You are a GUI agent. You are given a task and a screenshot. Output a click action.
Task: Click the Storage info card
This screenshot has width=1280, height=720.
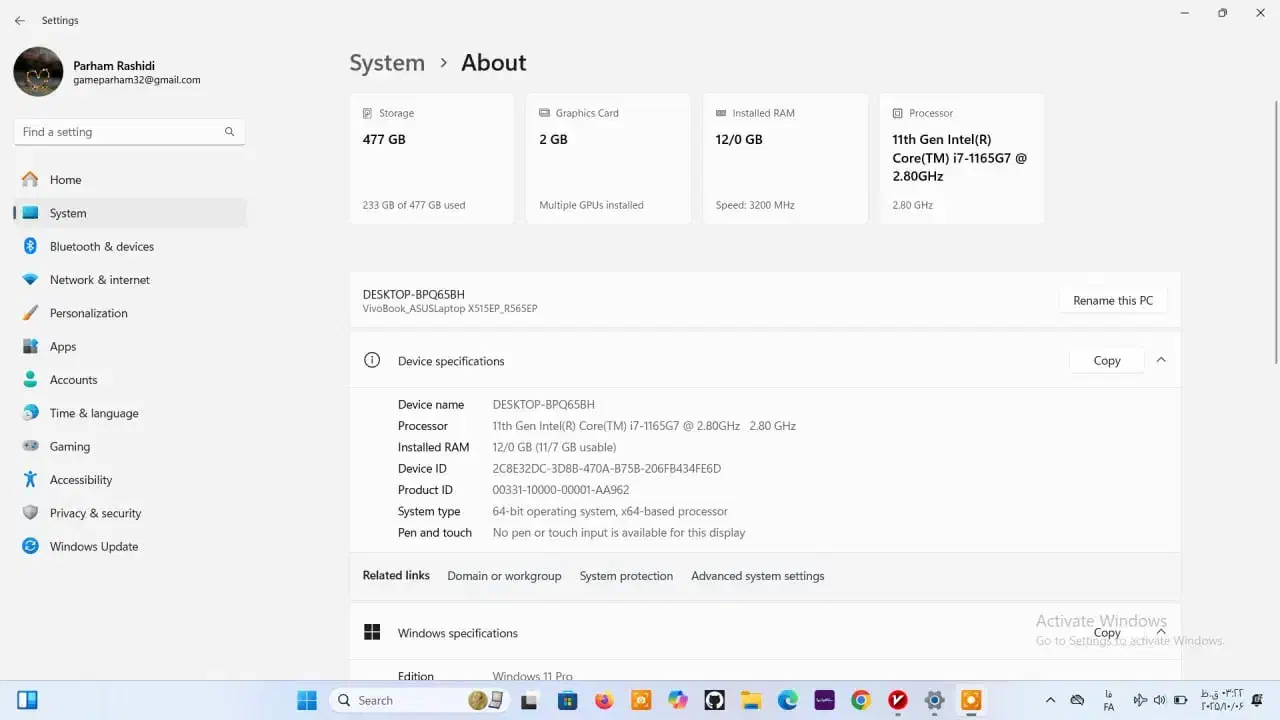pos(431,158)
